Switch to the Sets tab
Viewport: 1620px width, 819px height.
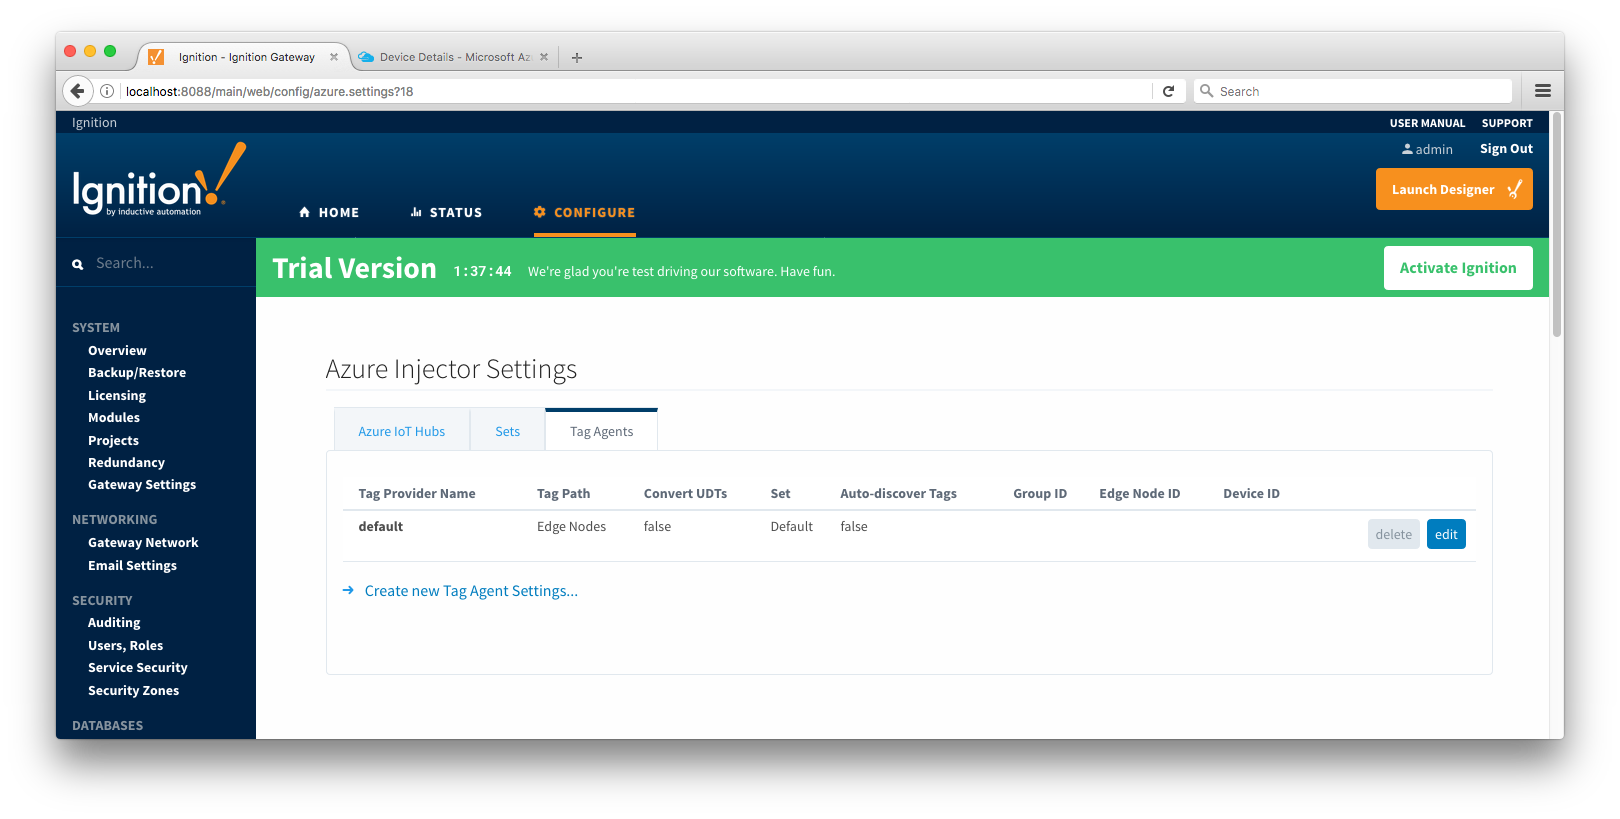coord(507,432)
